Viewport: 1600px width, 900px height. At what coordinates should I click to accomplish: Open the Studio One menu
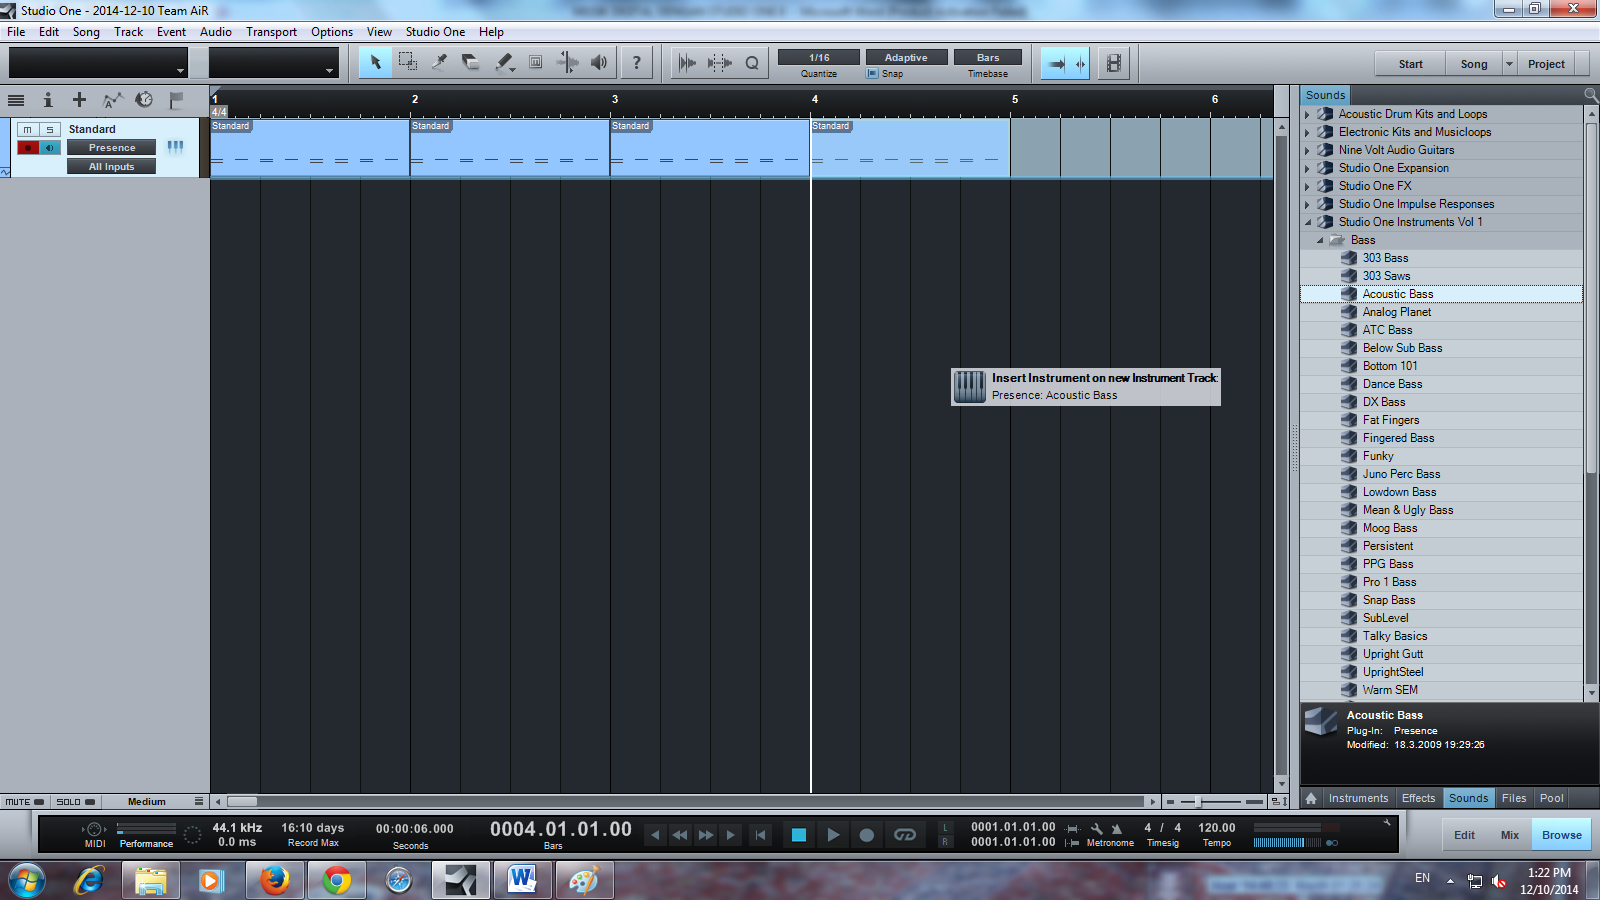[435, 32]
